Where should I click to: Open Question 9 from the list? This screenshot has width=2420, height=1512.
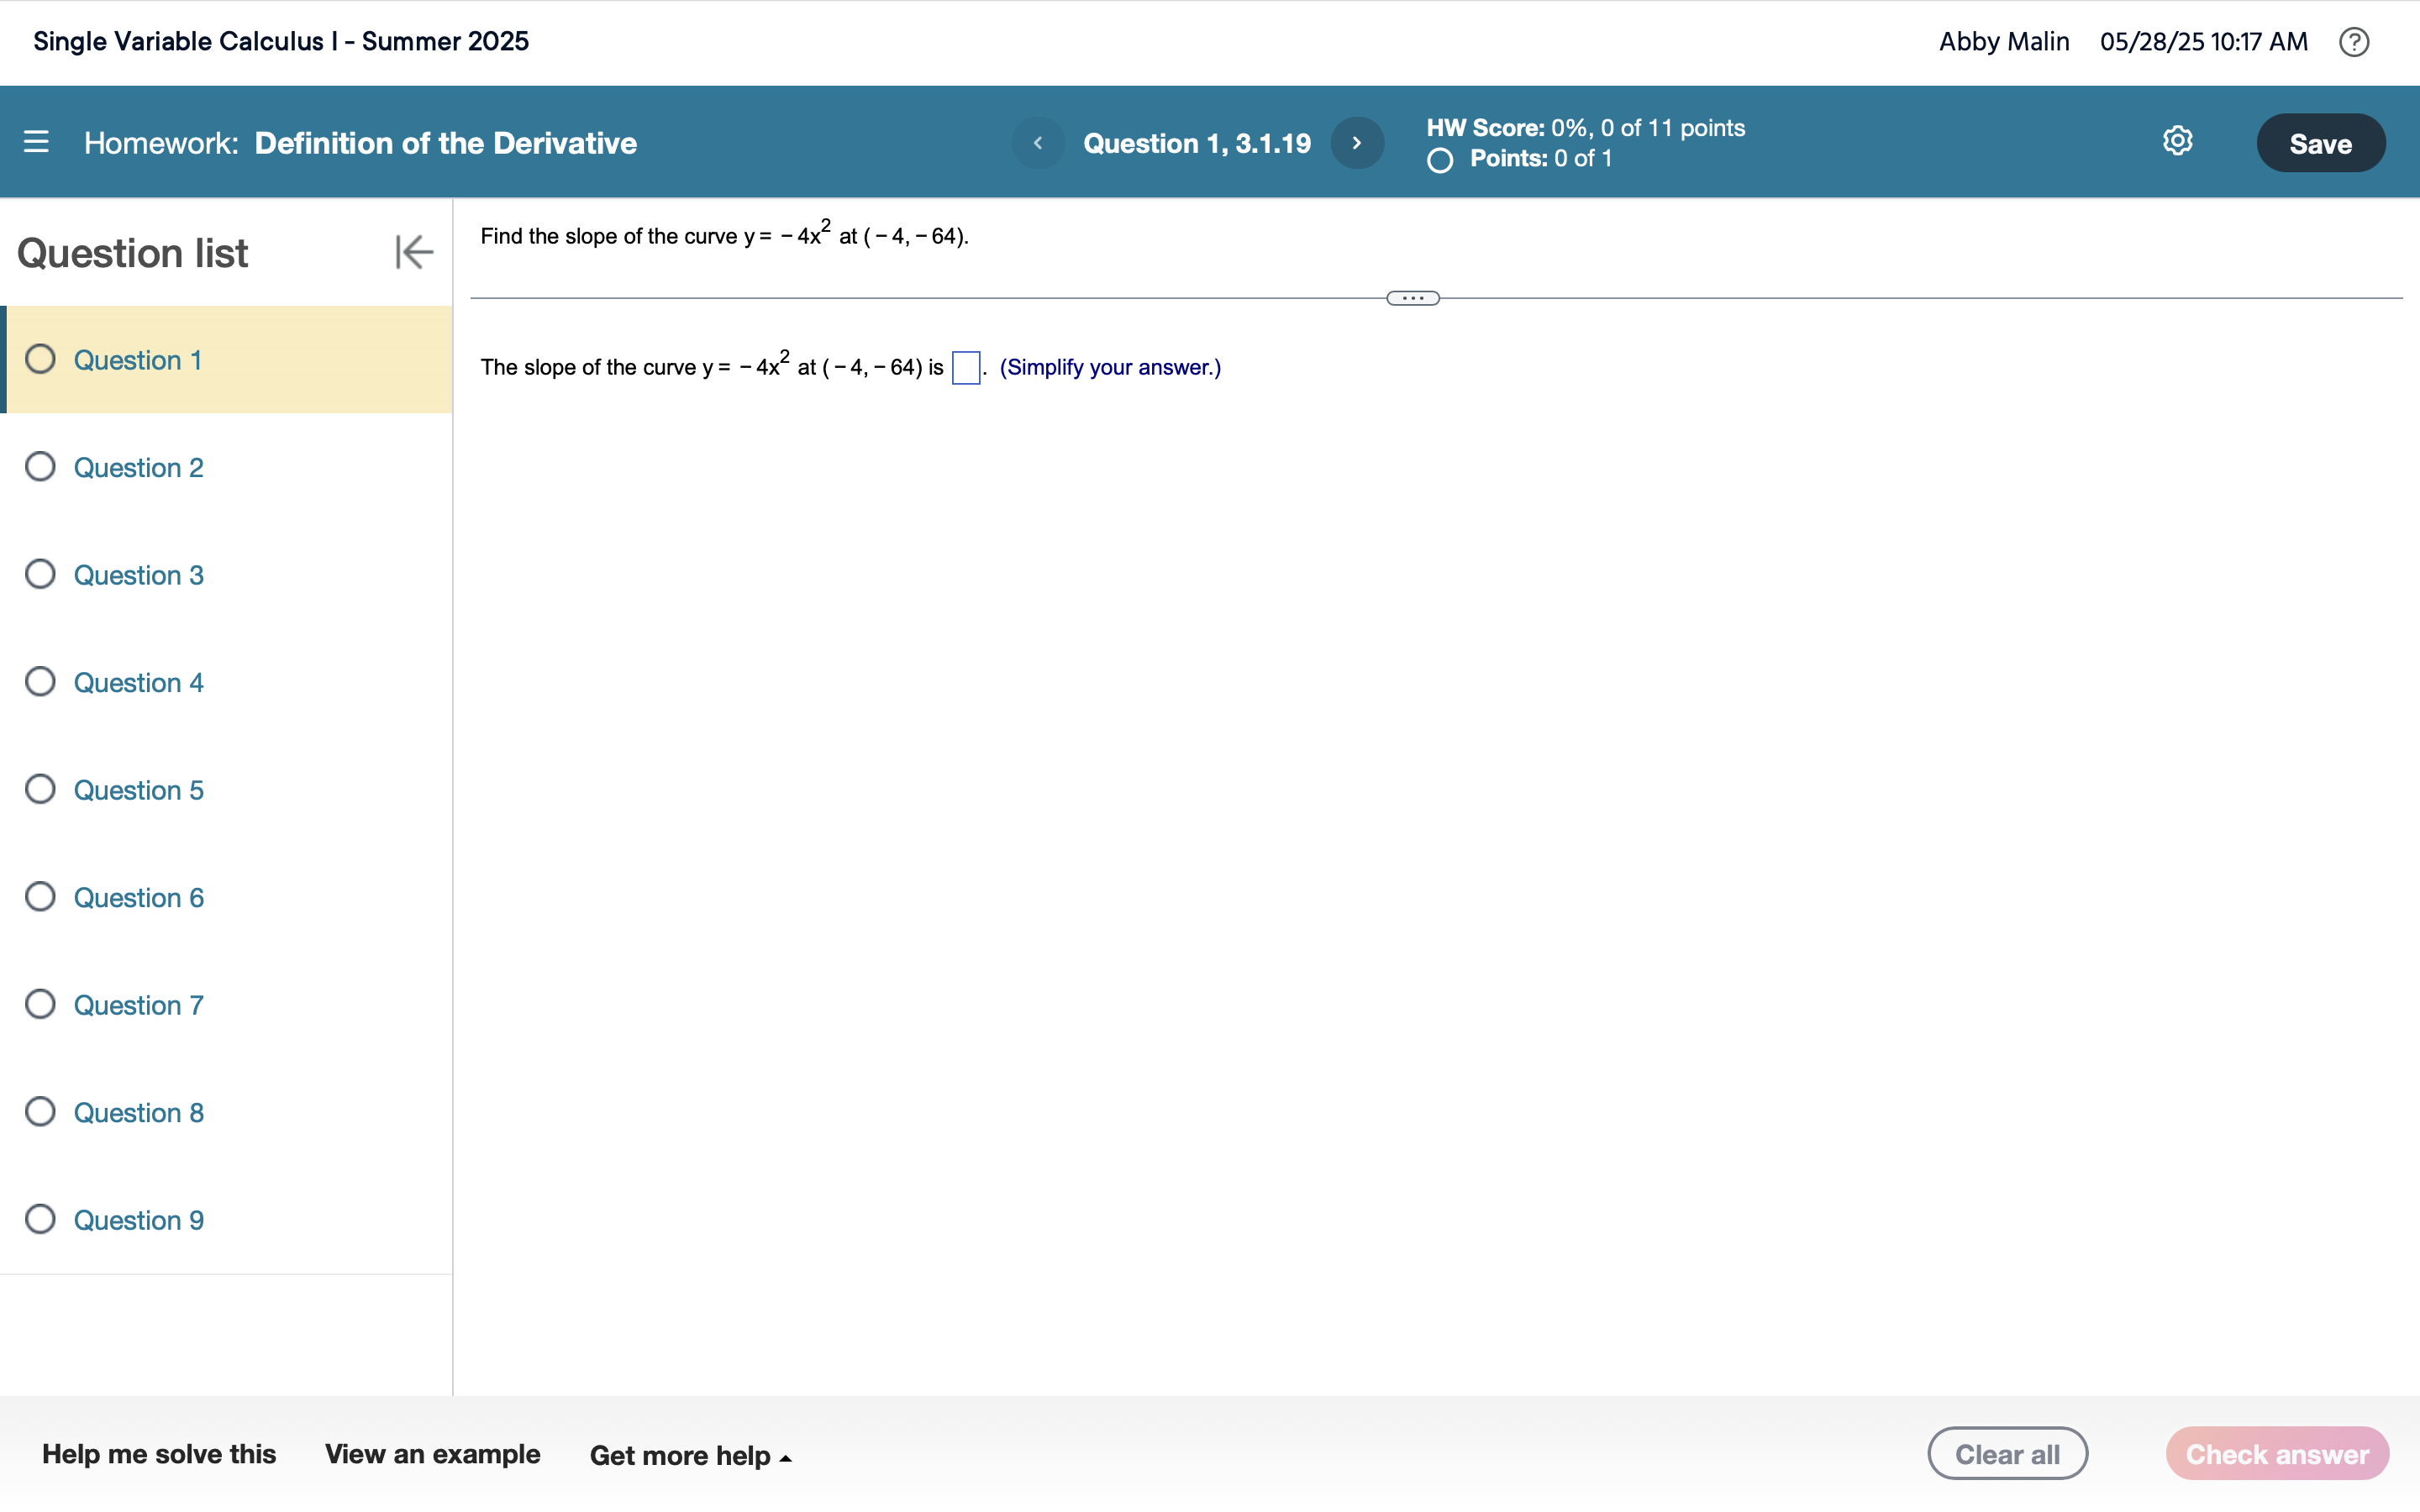[x=138, y=1220]
